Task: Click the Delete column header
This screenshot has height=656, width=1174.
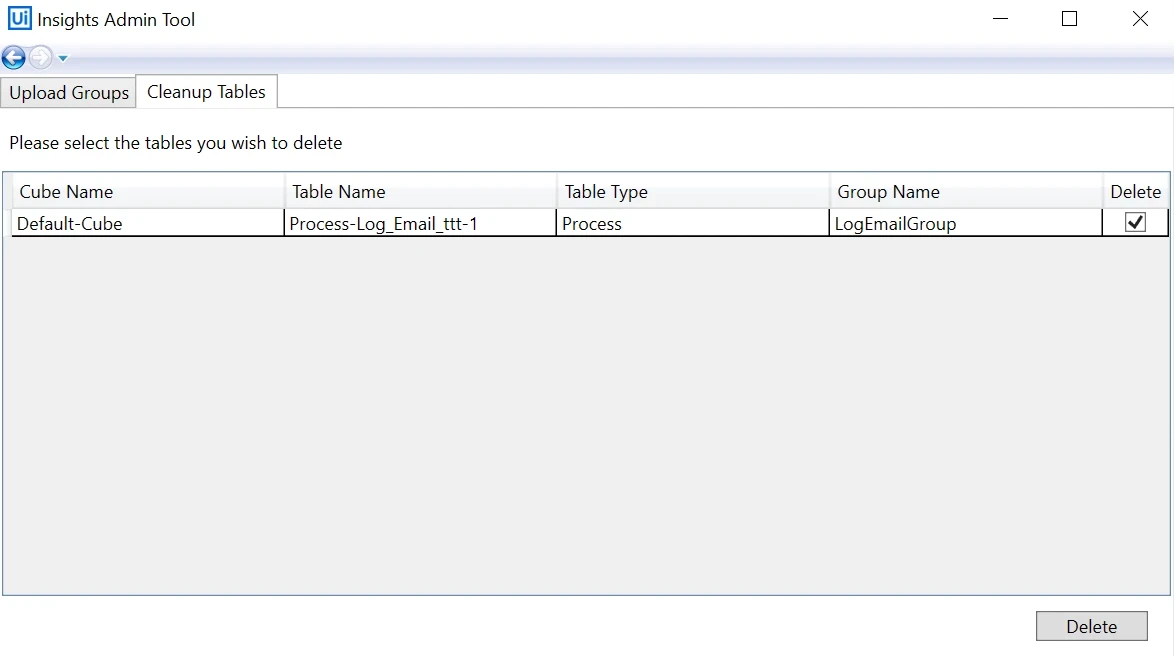Action: click(1136, 192)
